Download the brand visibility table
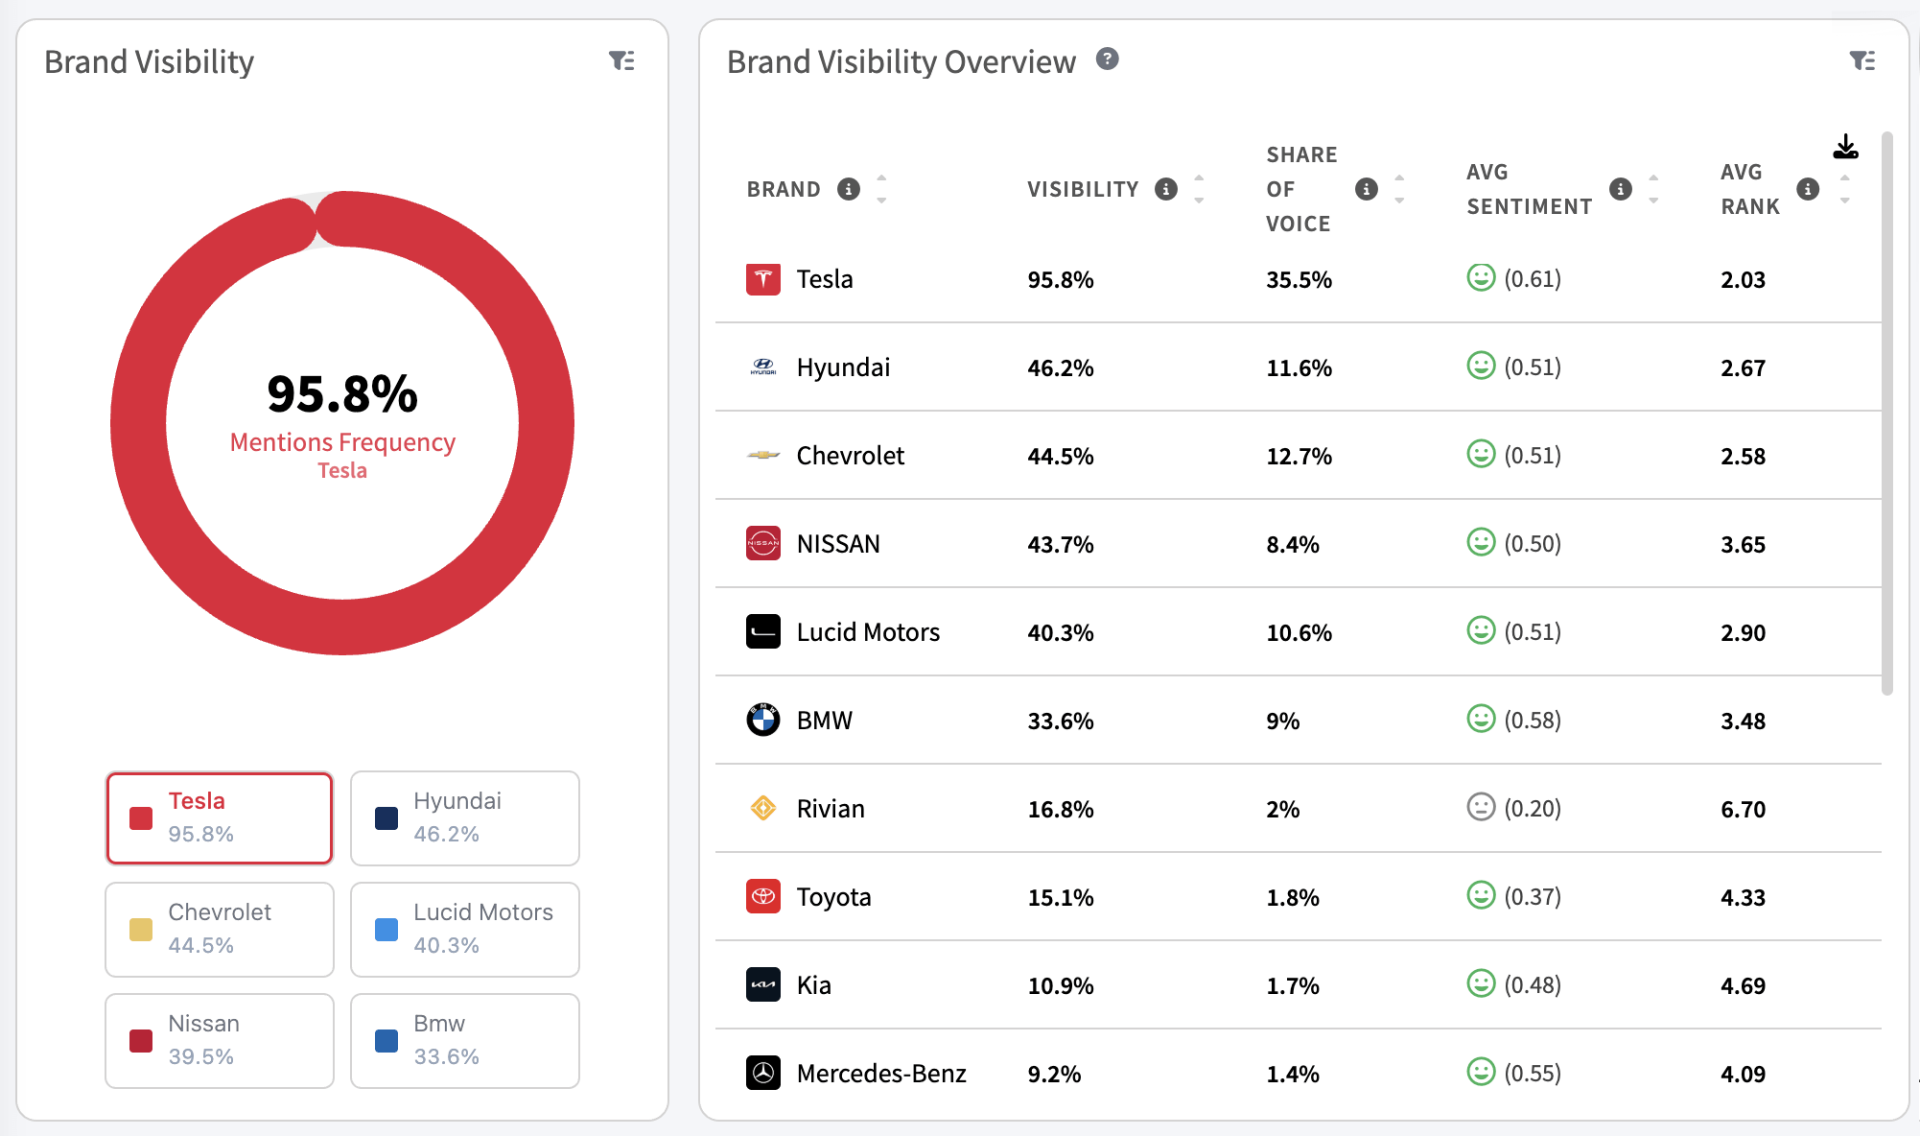This screenshot has width=1920, height=1136. coord(1845,147)
